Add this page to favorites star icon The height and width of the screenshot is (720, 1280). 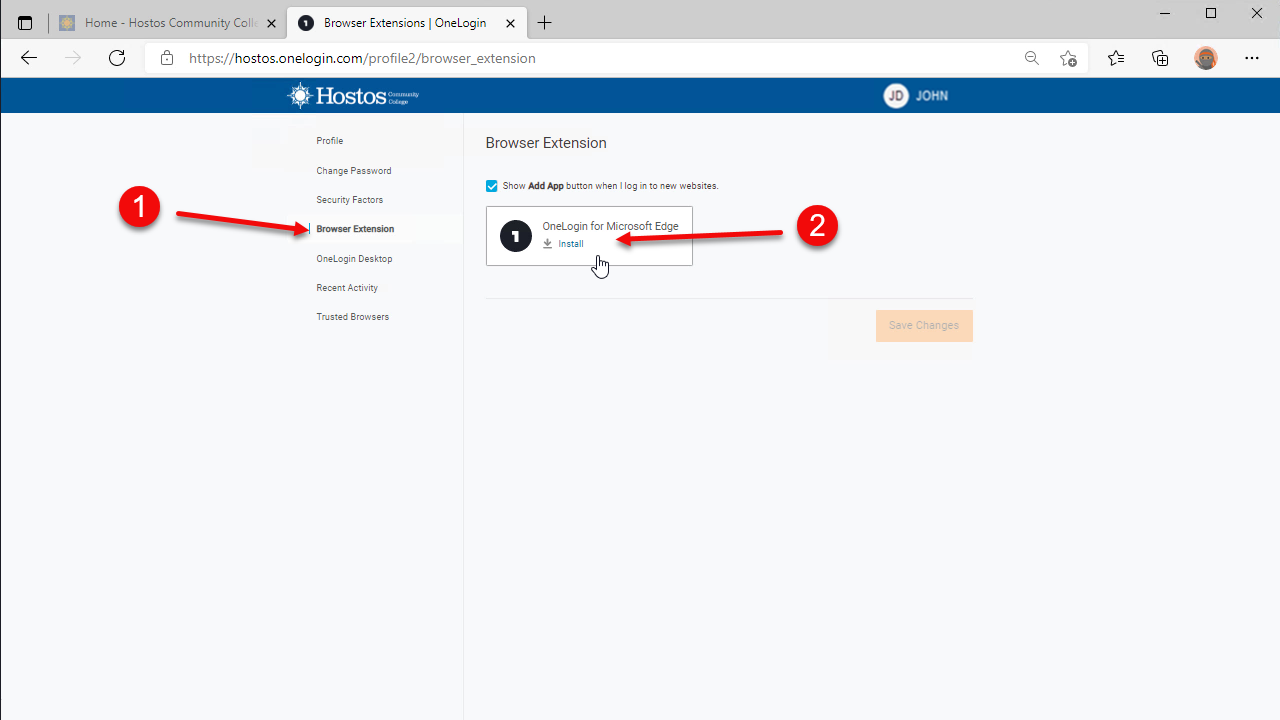coord(1068,58)
